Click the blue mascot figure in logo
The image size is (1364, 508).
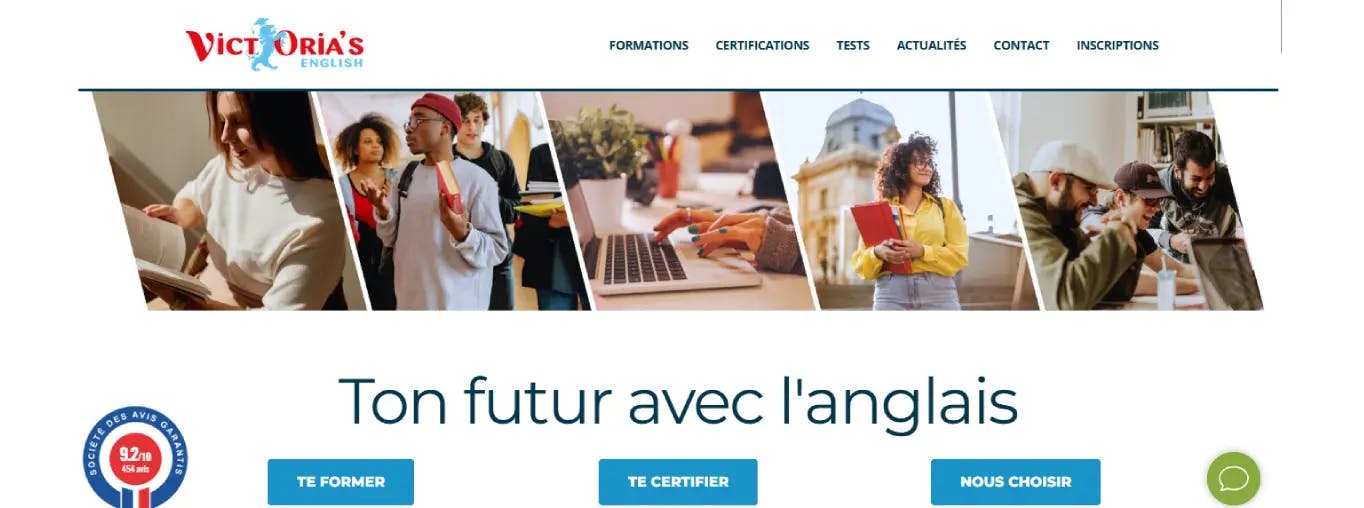[x=266, y=44]
